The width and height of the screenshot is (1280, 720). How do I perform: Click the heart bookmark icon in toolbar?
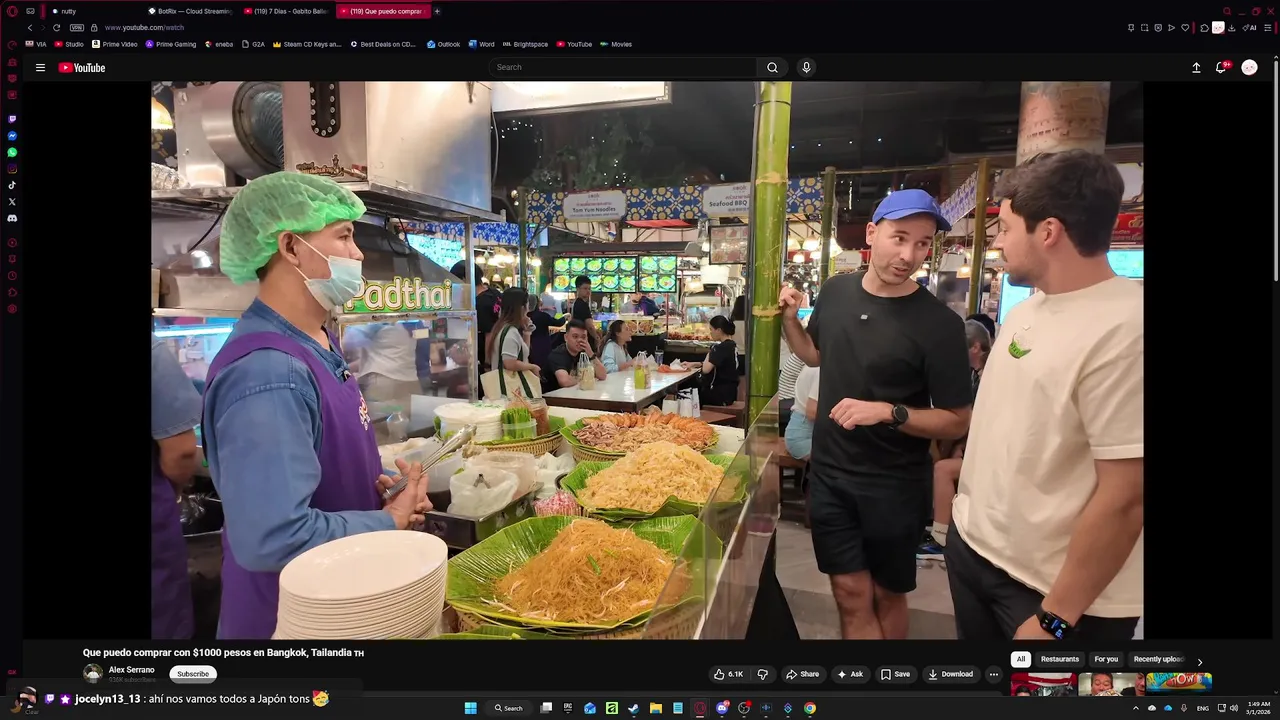tap(1185, 28)
